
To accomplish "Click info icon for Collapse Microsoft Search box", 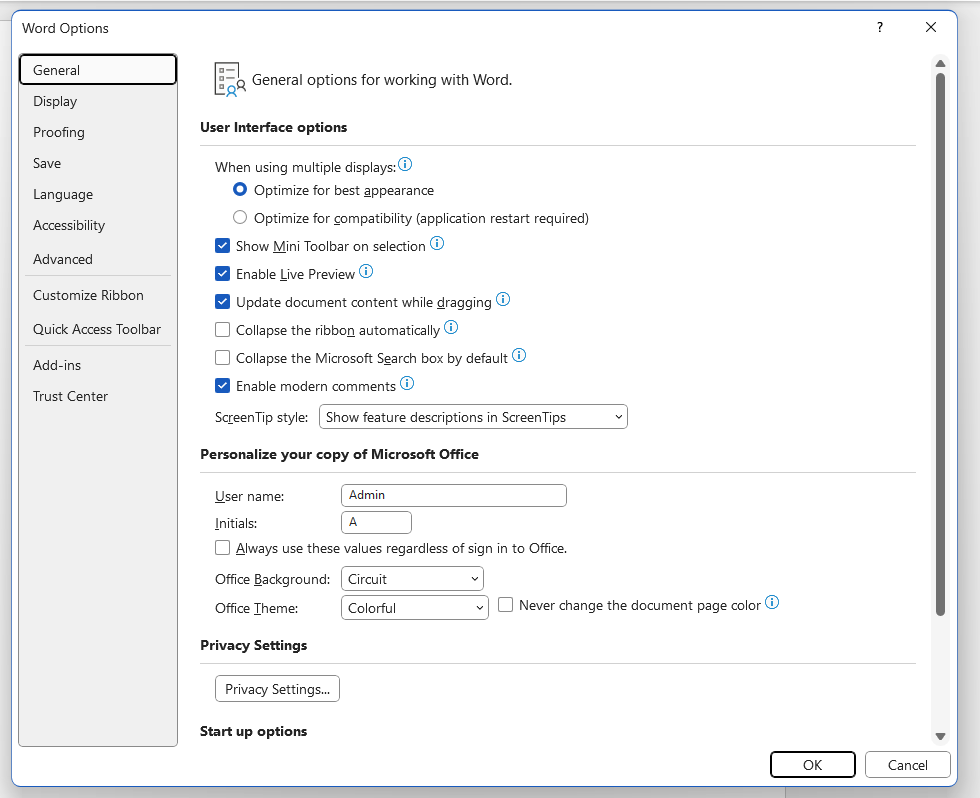I will (x=519, y=355).
